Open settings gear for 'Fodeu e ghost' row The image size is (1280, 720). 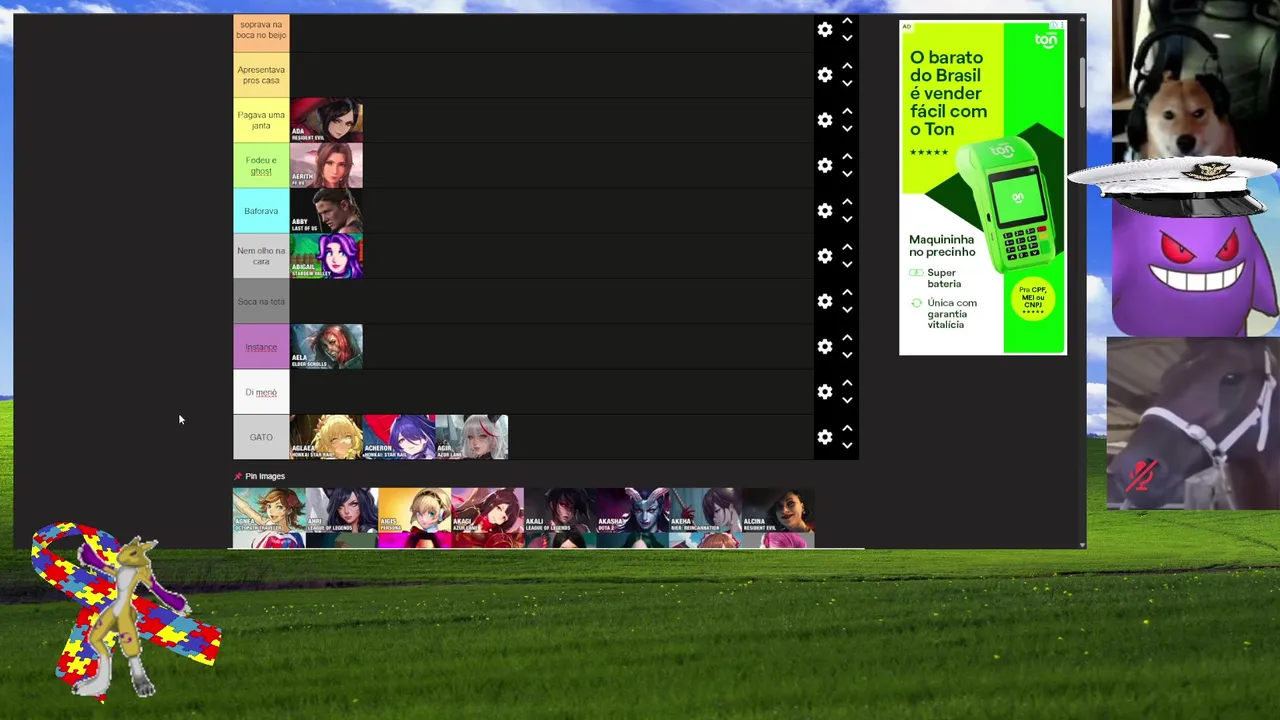[x=825, y=165]
